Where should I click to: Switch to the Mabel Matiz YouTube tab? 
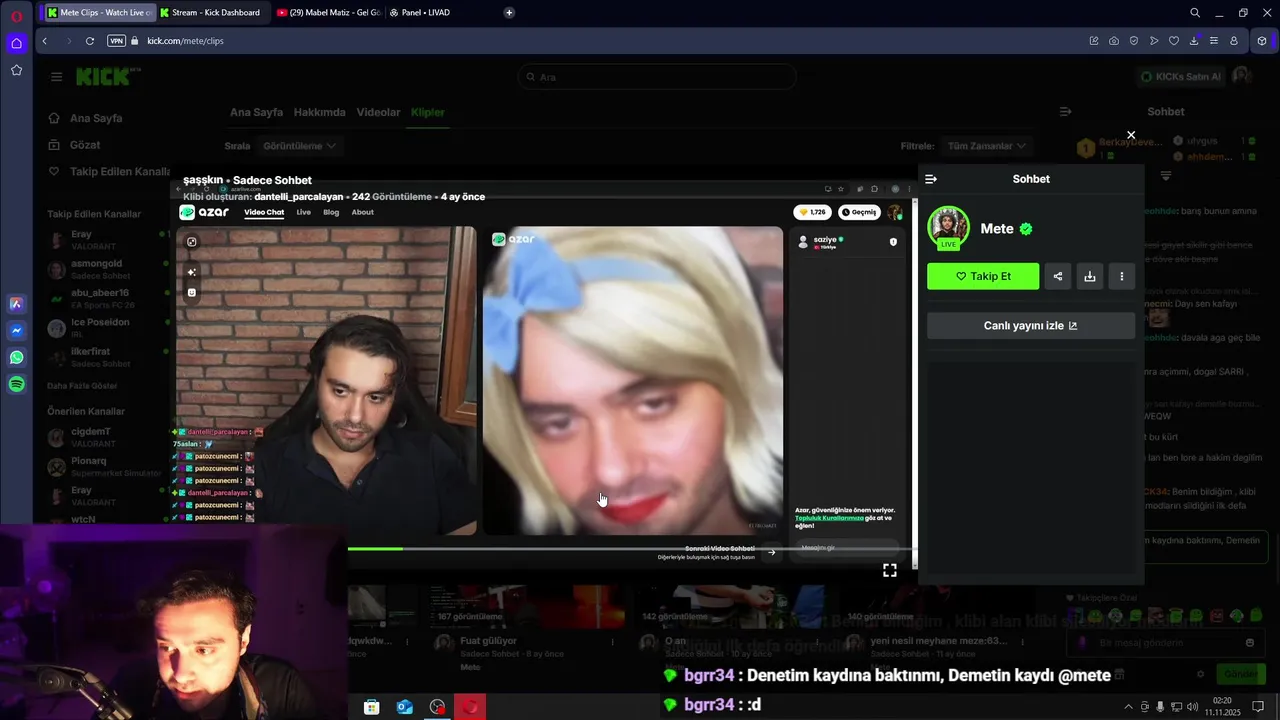point(328,12)
